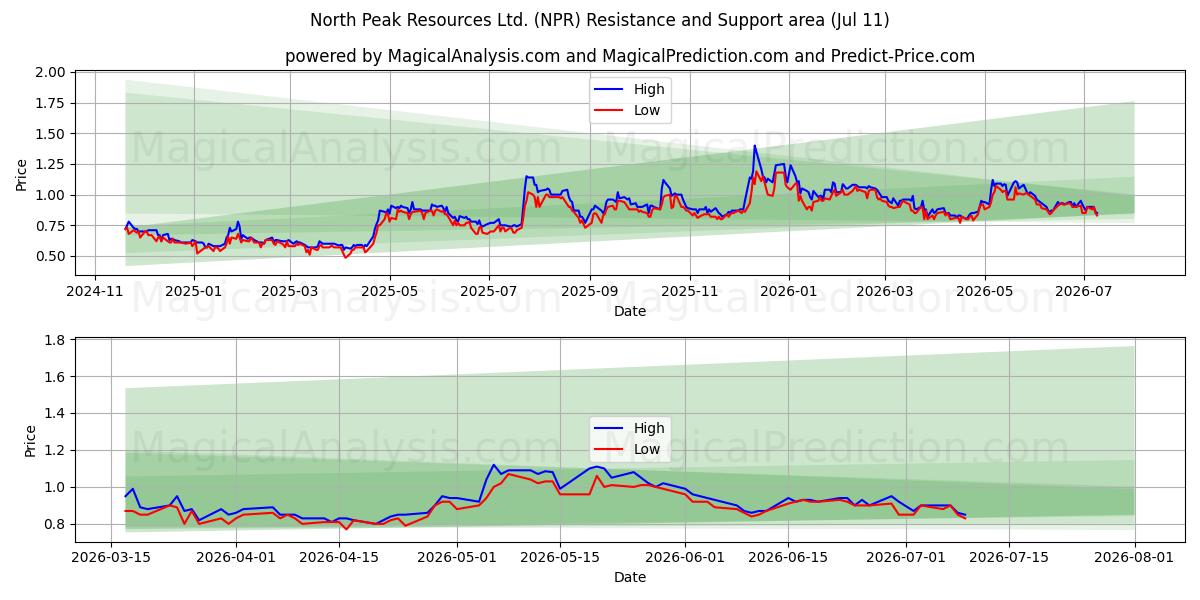
Task: Click the 2026-07-01 date tick
Action: (x=906, y=557)
